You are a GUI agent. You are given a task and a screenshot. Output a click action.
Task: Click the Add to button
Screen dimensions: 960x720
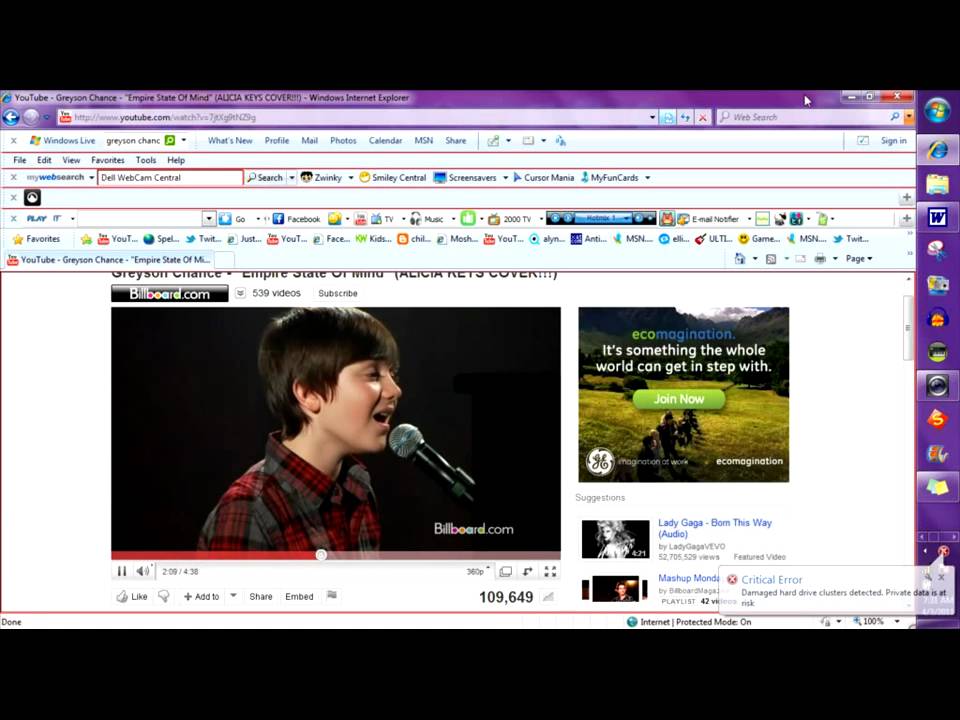coord(201,596)
